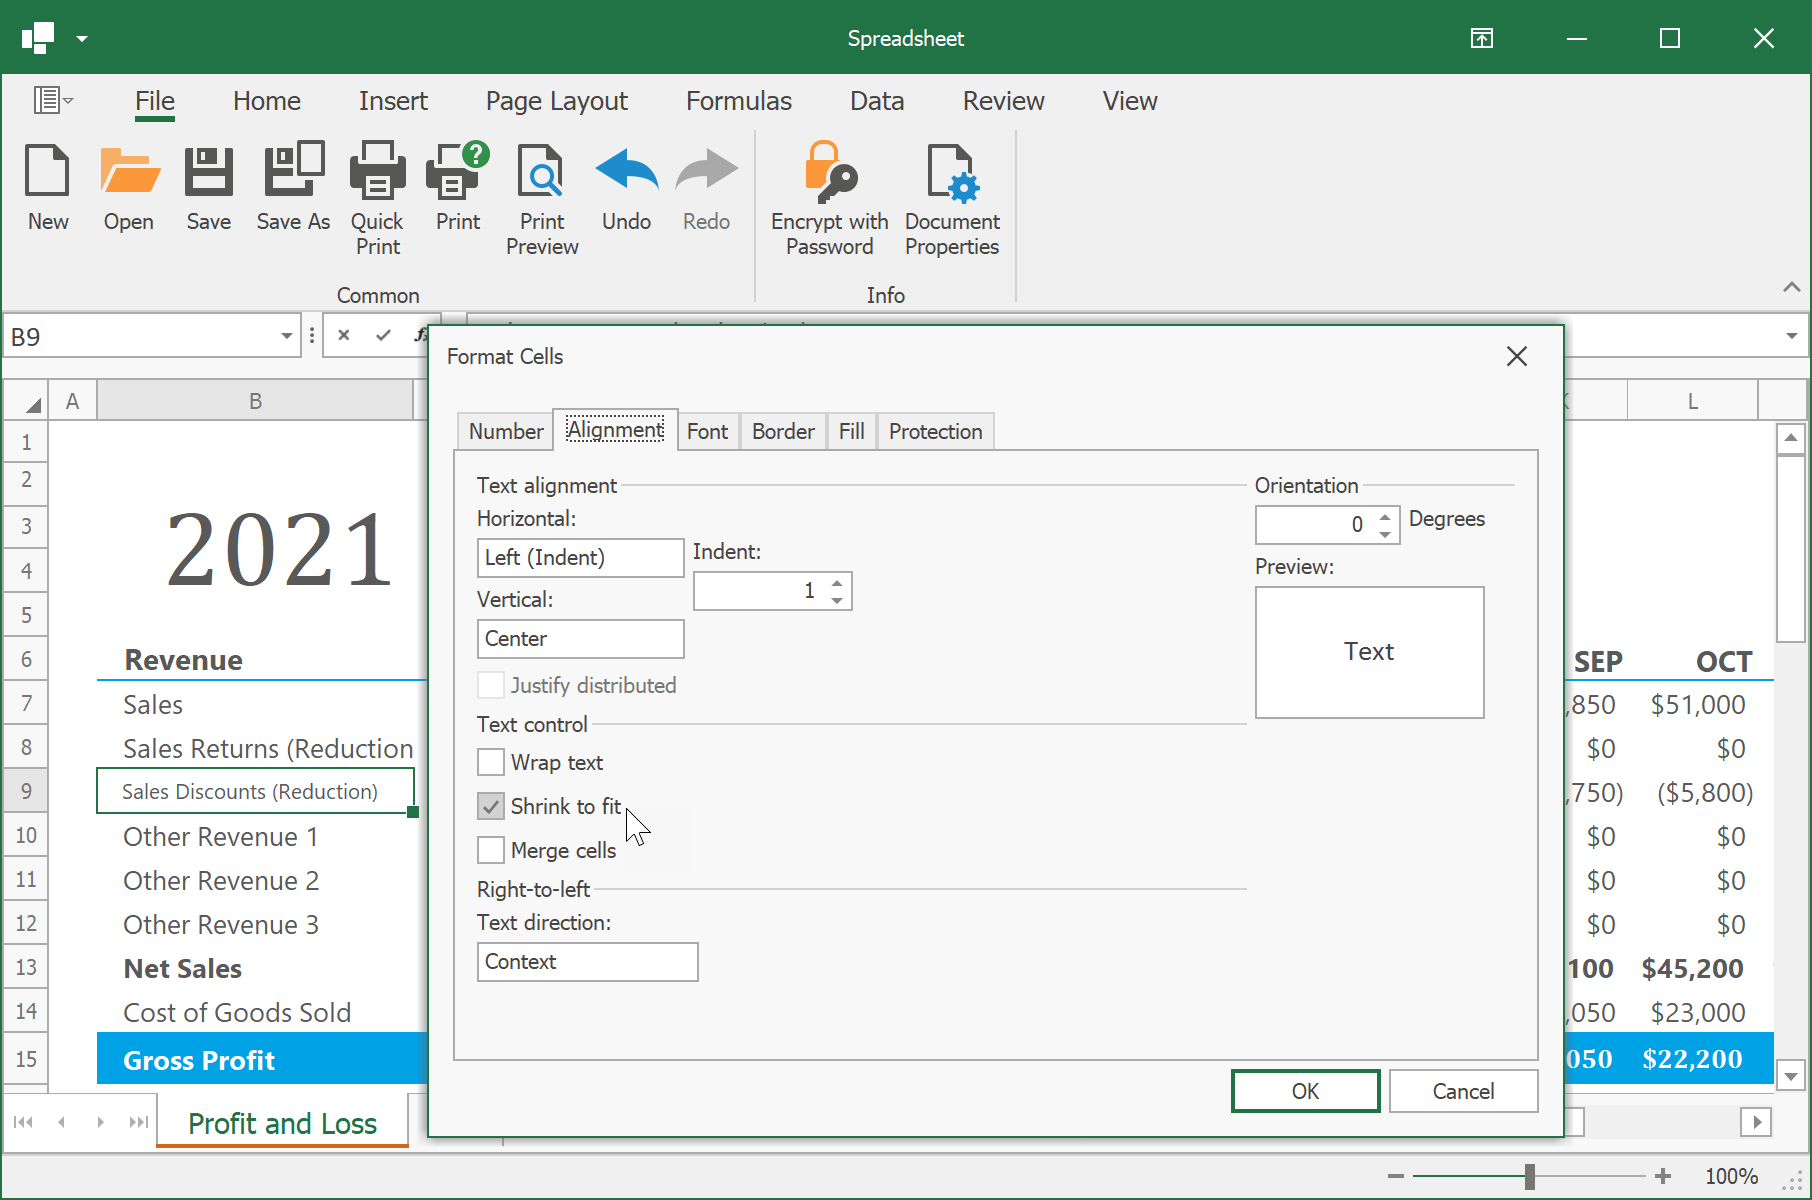Switch to the Border tab
This screenshot has width=1812, height=1200.
coord(782,431)
